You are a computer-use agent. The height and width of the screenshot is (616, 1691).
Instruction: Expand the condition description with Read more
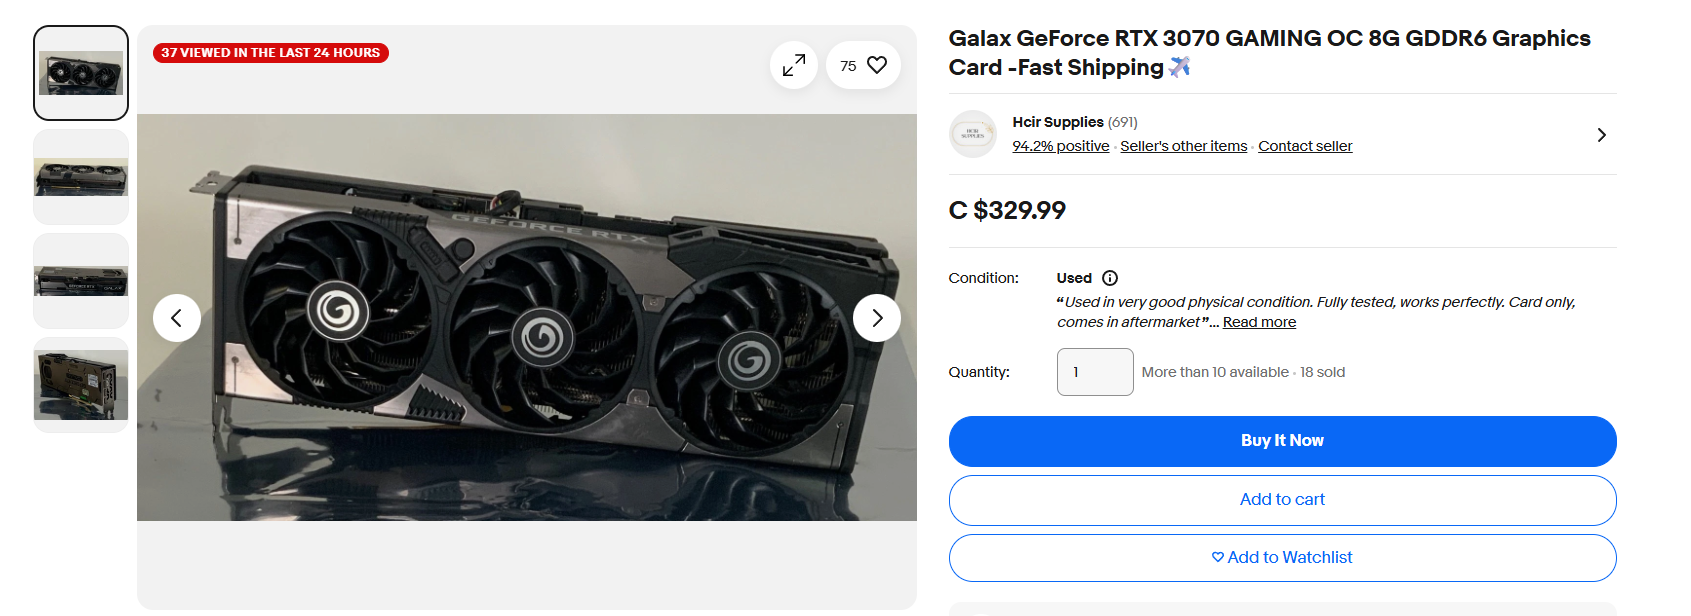click(x=1259, y=322)
